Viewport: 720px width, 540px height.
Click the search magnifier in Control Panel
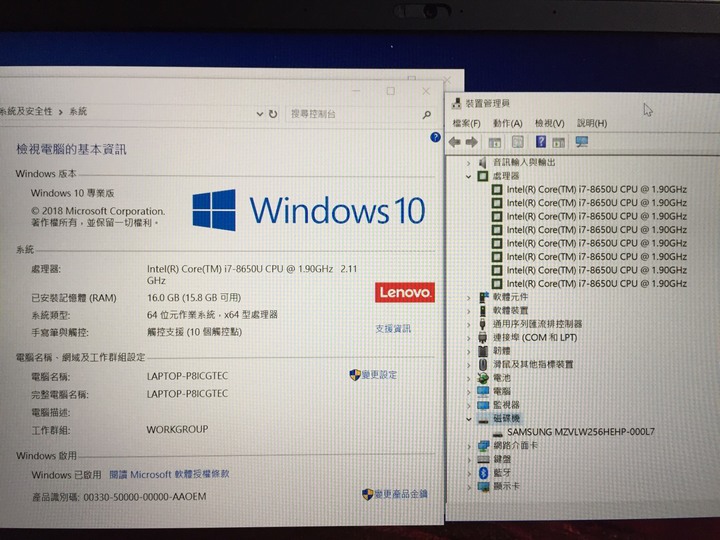[427, 114]
